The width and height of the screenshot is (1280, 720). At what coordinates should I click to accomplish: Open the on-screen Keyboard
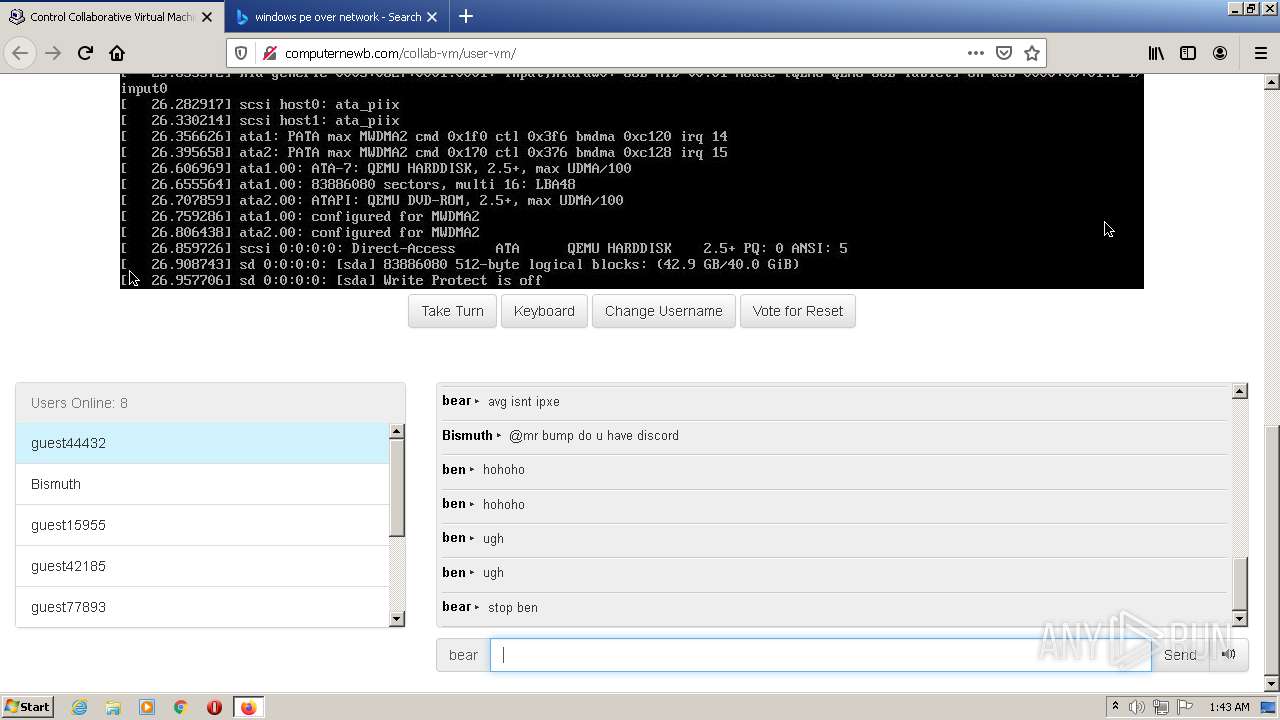[x=544, y=311]
